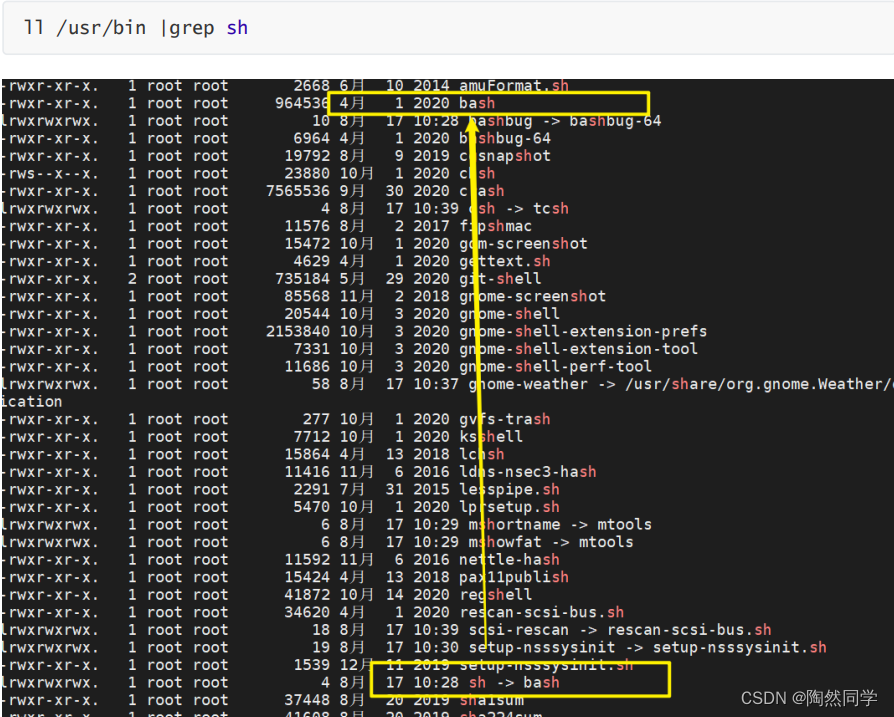
Task: Click the 'll /usr/bin |grep sh' command text
Action: 136,28
